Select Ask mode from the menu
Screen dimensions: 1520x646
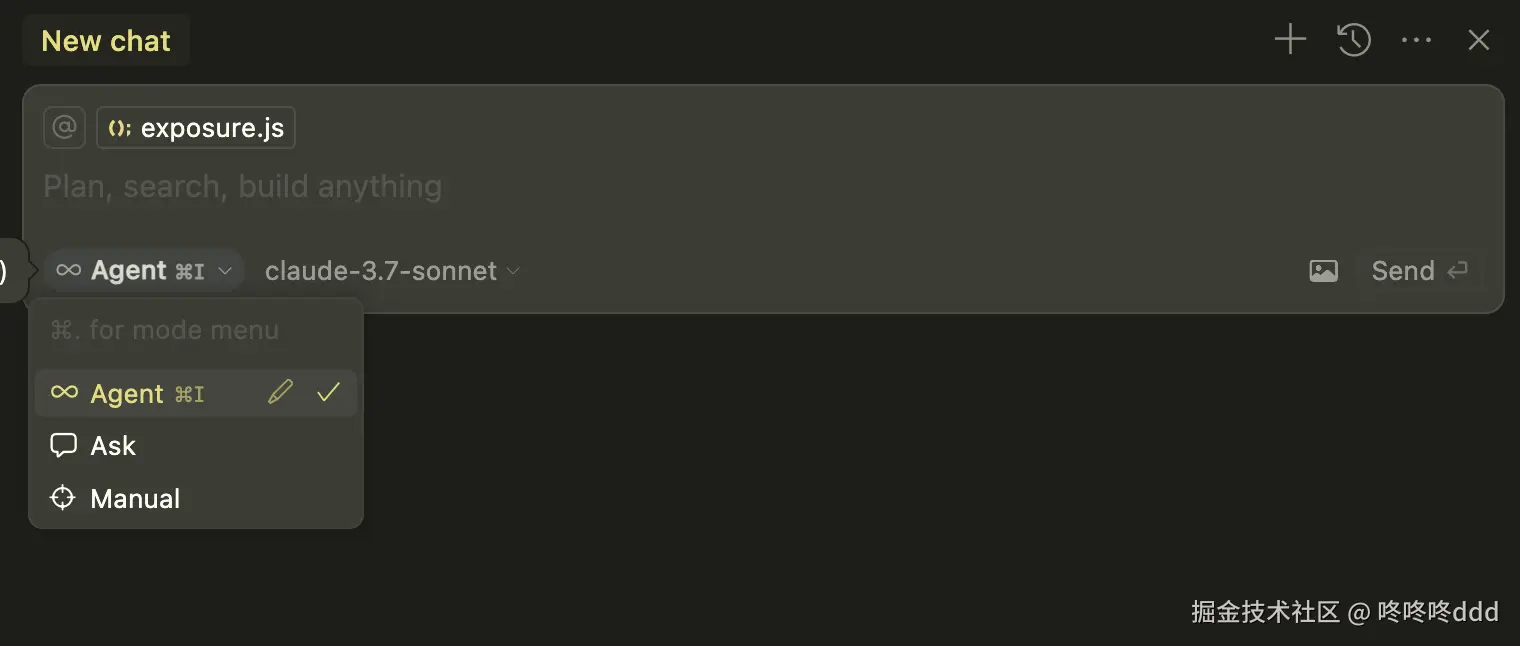click(113, 446)
